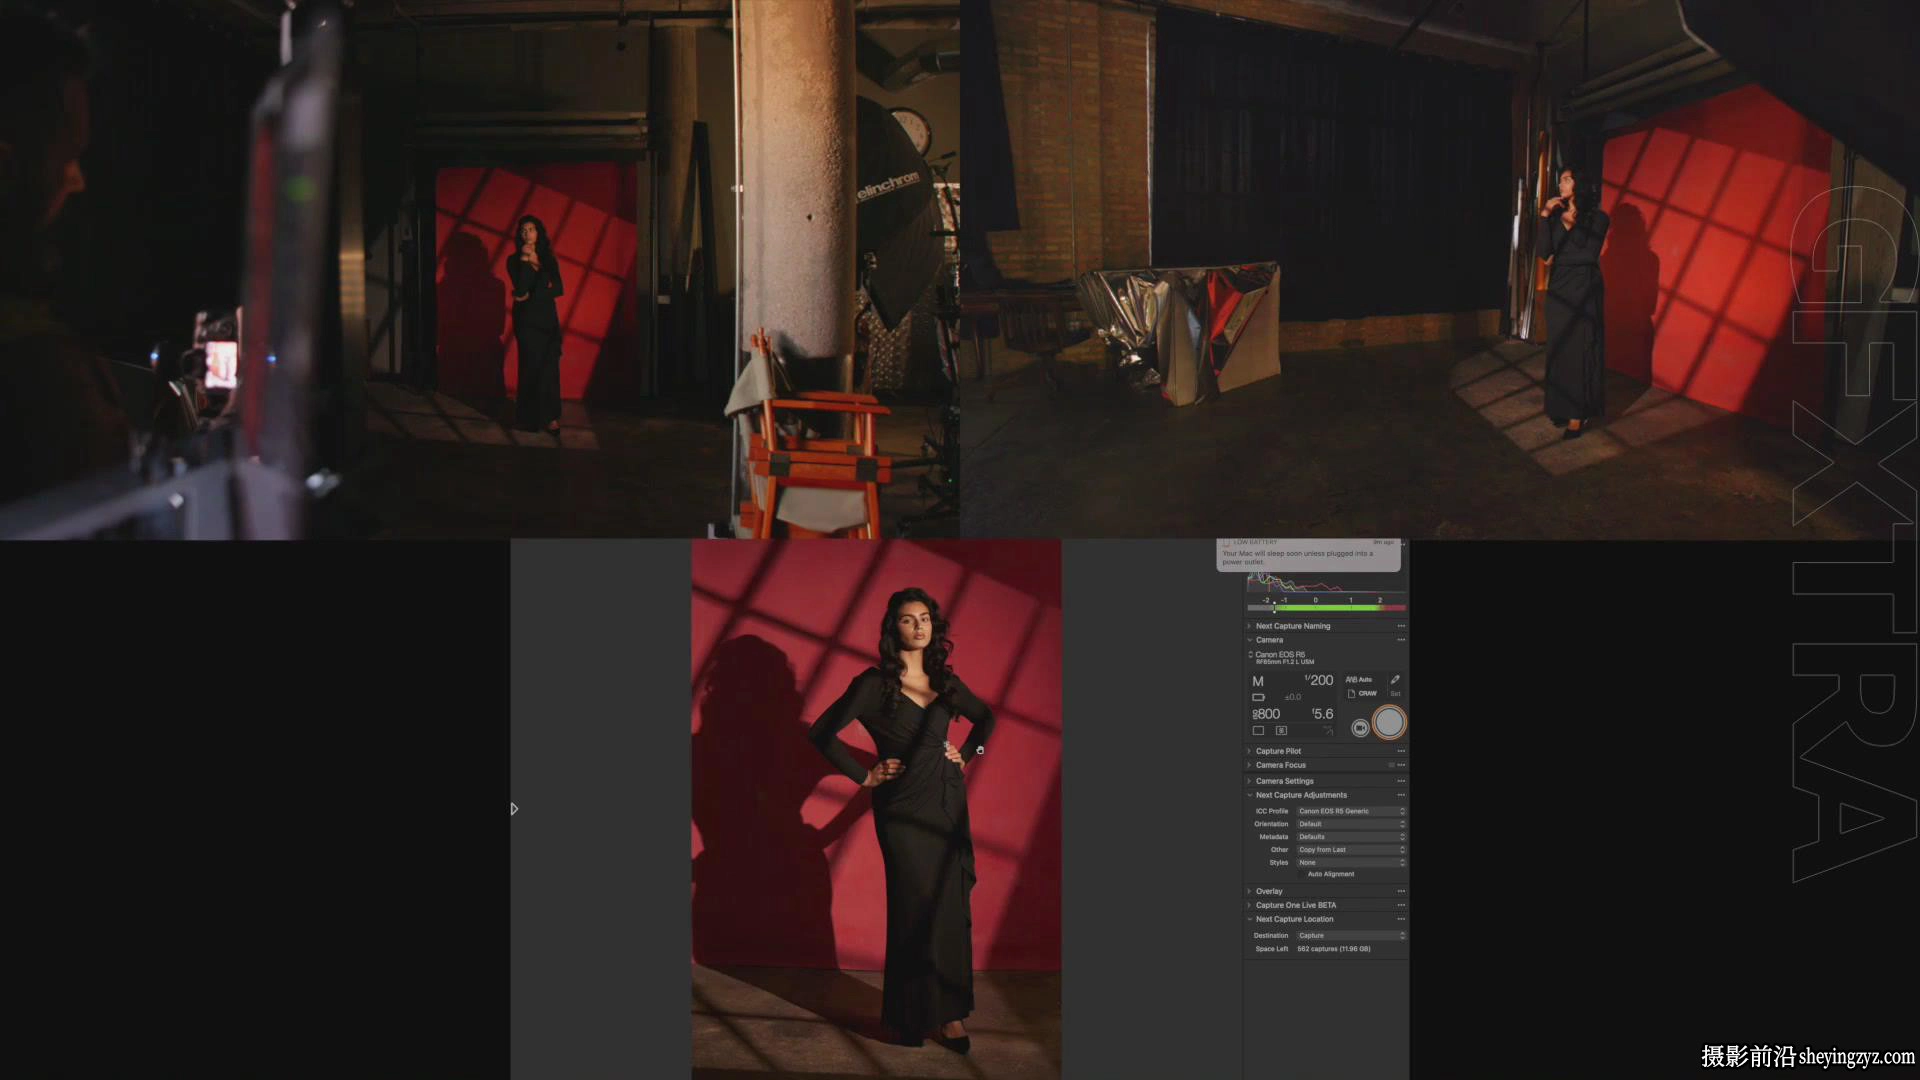Open options menu for Overlay
1920x1080 pixels.
(x=1401, y=891)
